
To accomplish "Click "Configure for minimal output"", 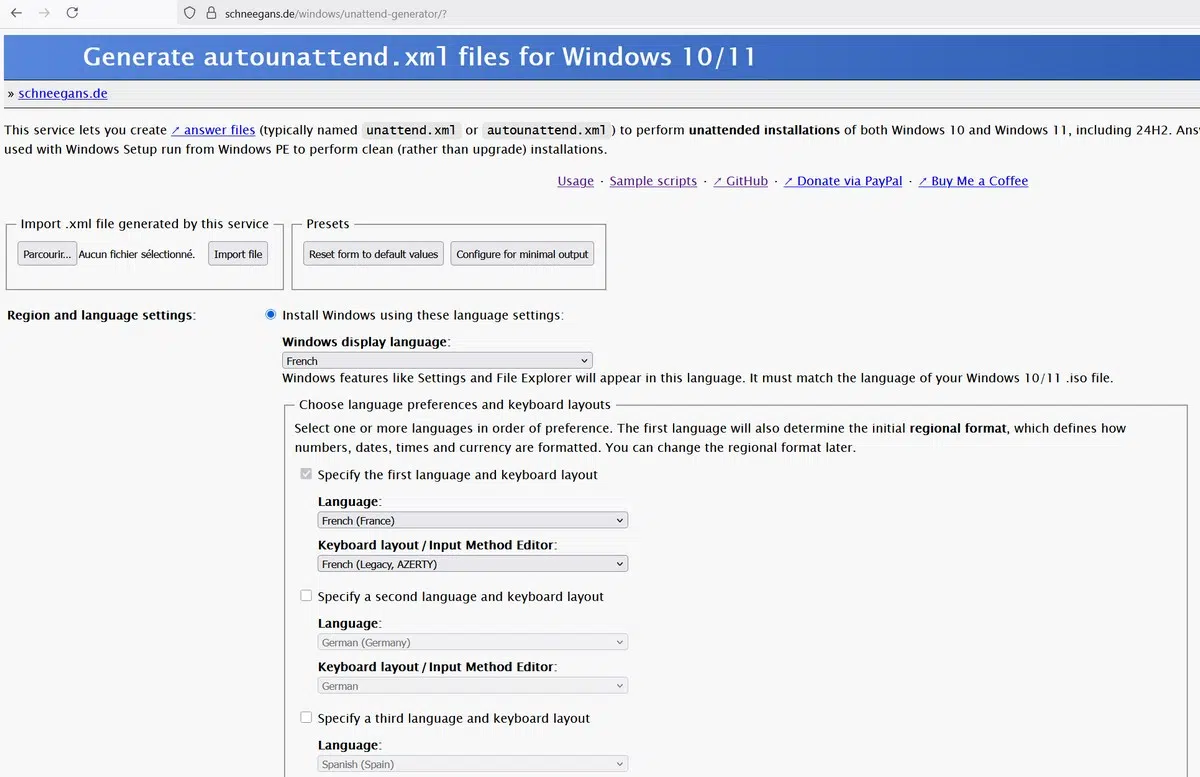I will tap(522, 253).
